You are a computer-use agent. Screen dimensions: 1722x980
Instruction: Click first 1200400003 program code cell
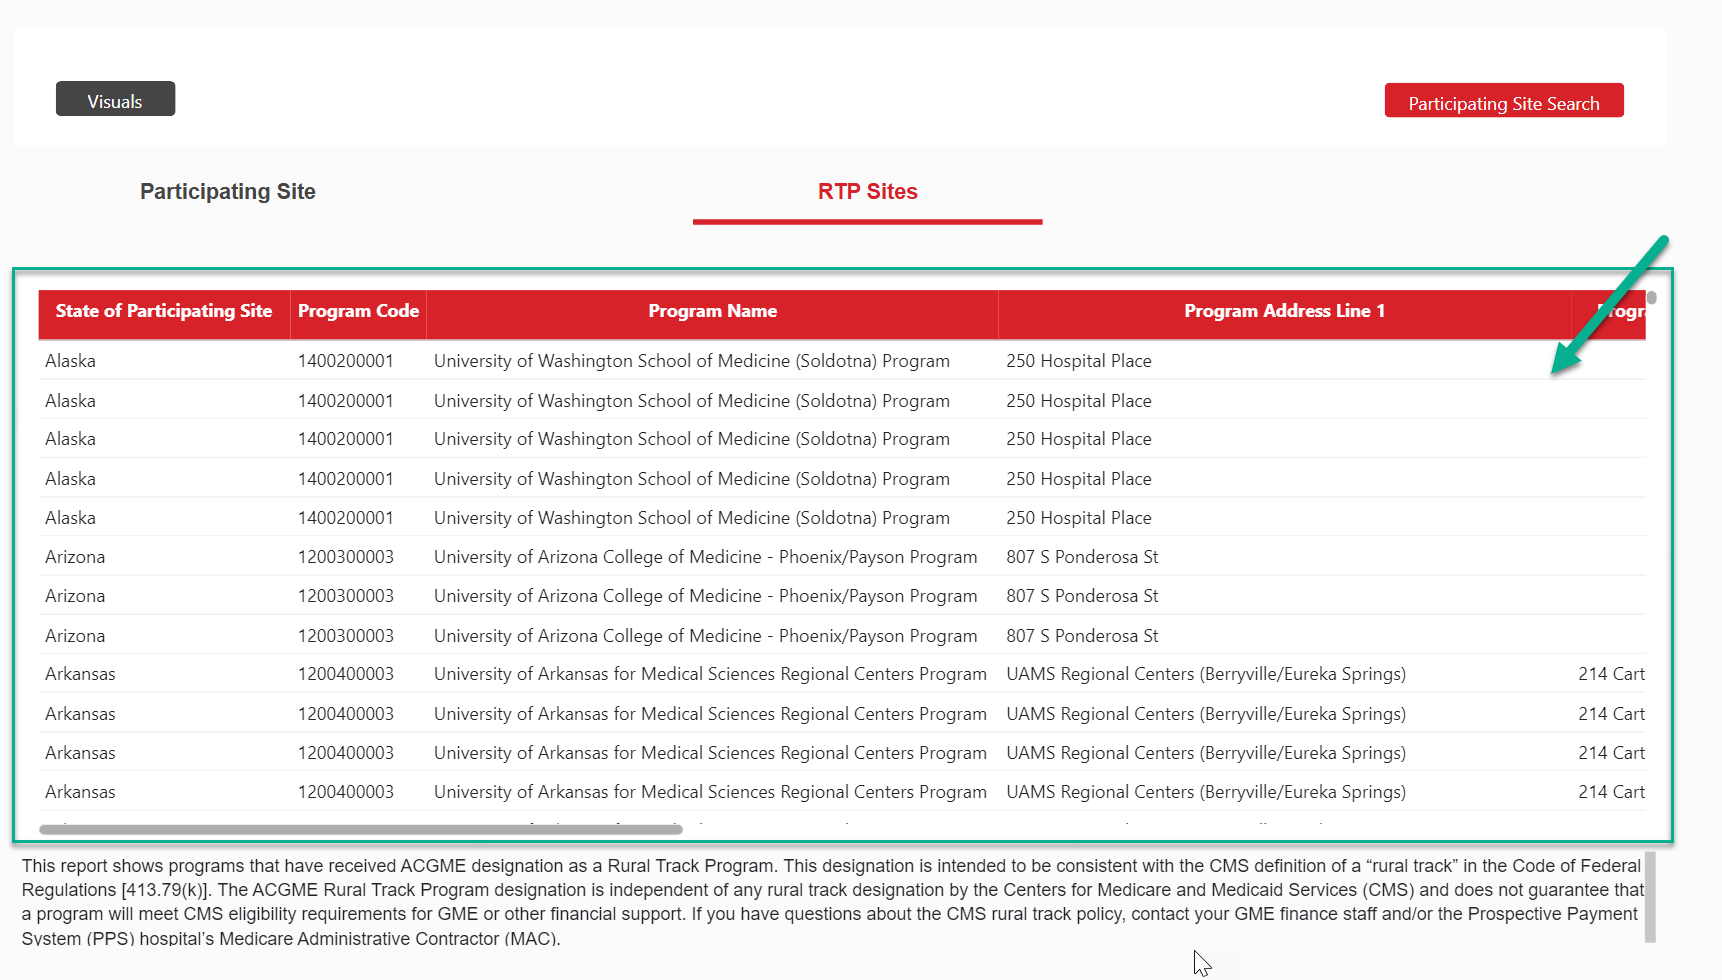click(346, 674)
